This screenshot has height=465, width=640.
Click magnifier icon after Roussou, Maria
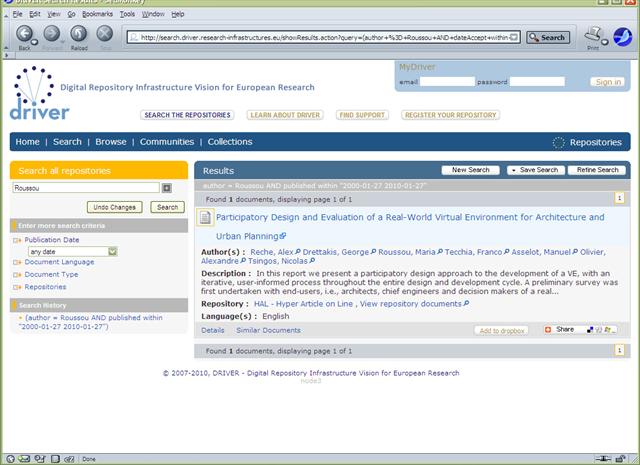click(x=440, y=252)
